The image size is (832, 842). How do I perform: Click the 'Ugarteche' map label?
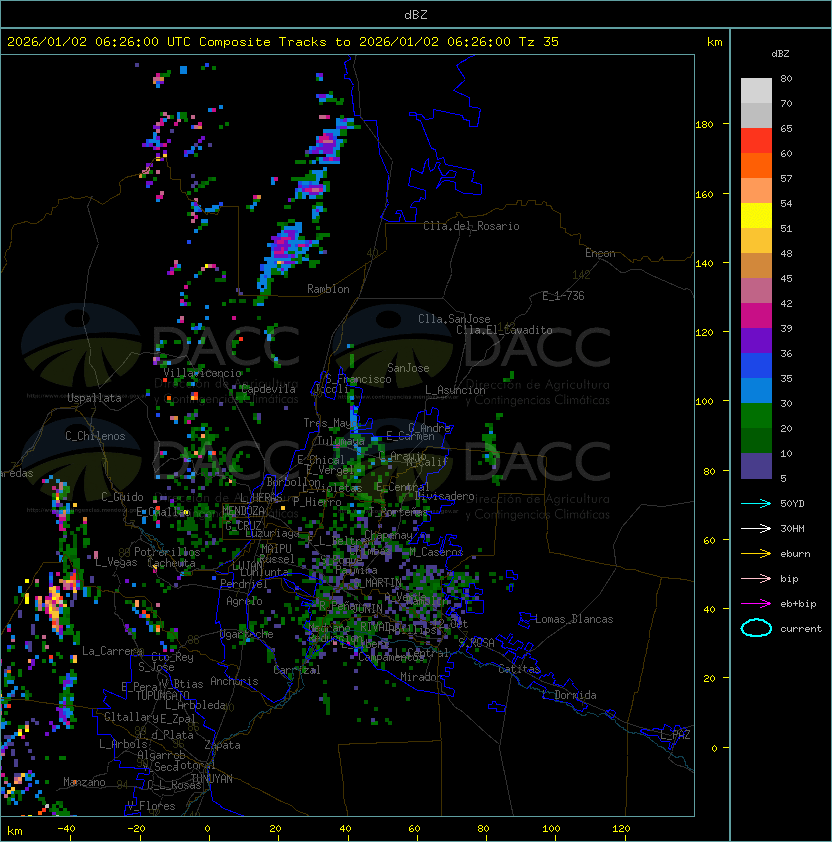click(x=247, y=634)
